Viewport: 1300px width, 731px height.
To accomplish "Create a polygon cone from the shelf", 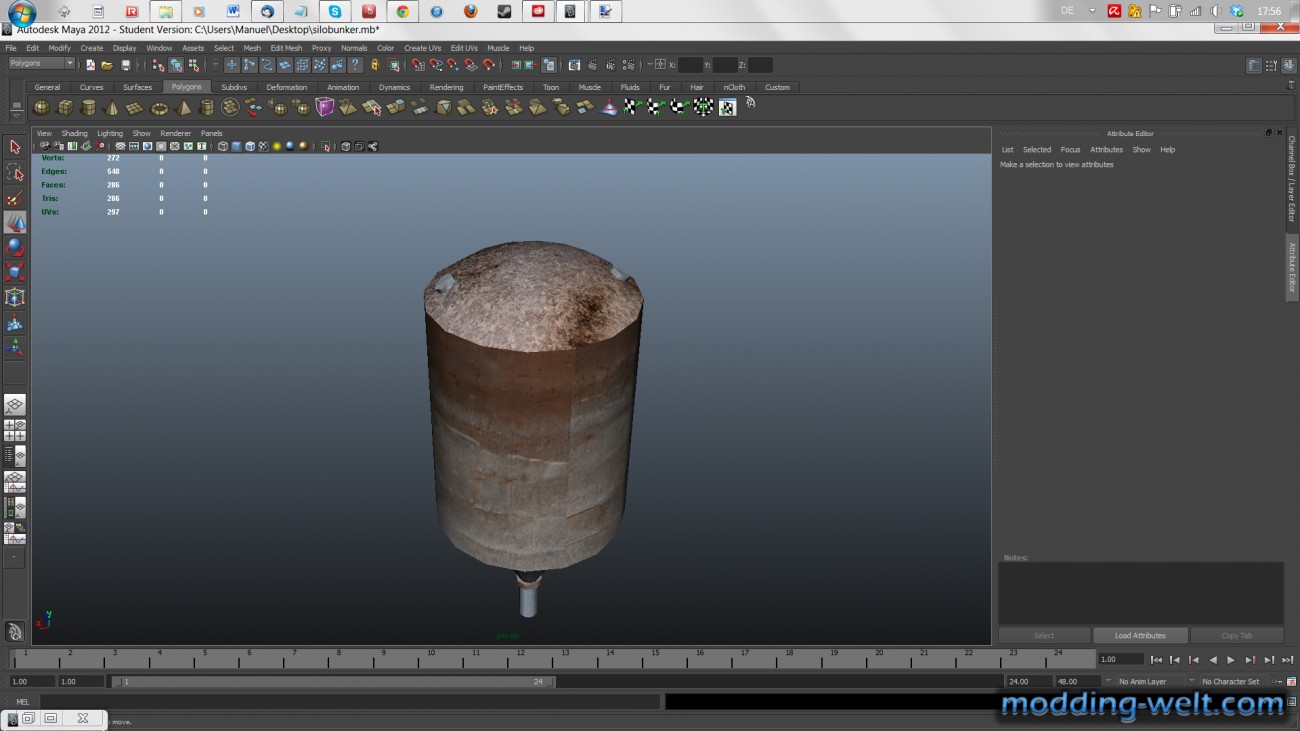I will 112,107.
